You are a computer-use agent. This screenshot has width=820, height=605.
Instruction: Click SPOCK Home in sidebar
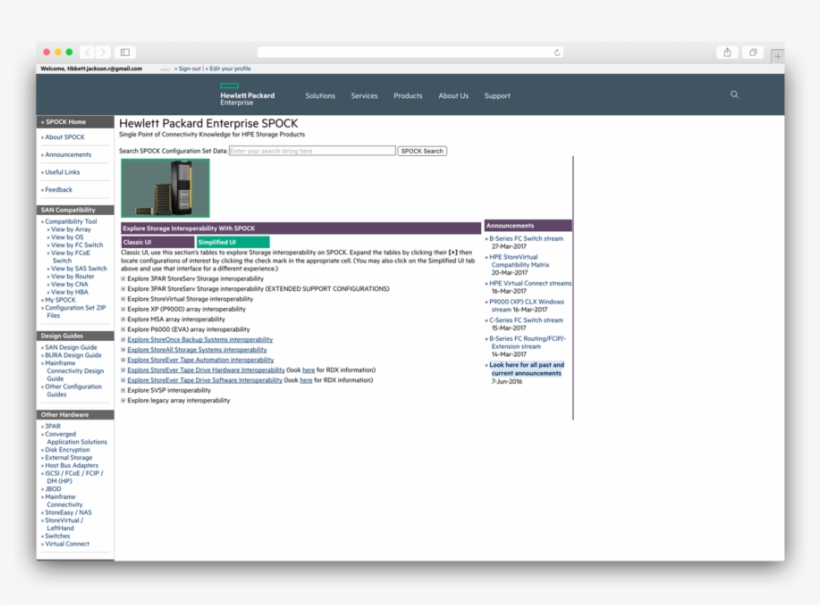(65, 122)
